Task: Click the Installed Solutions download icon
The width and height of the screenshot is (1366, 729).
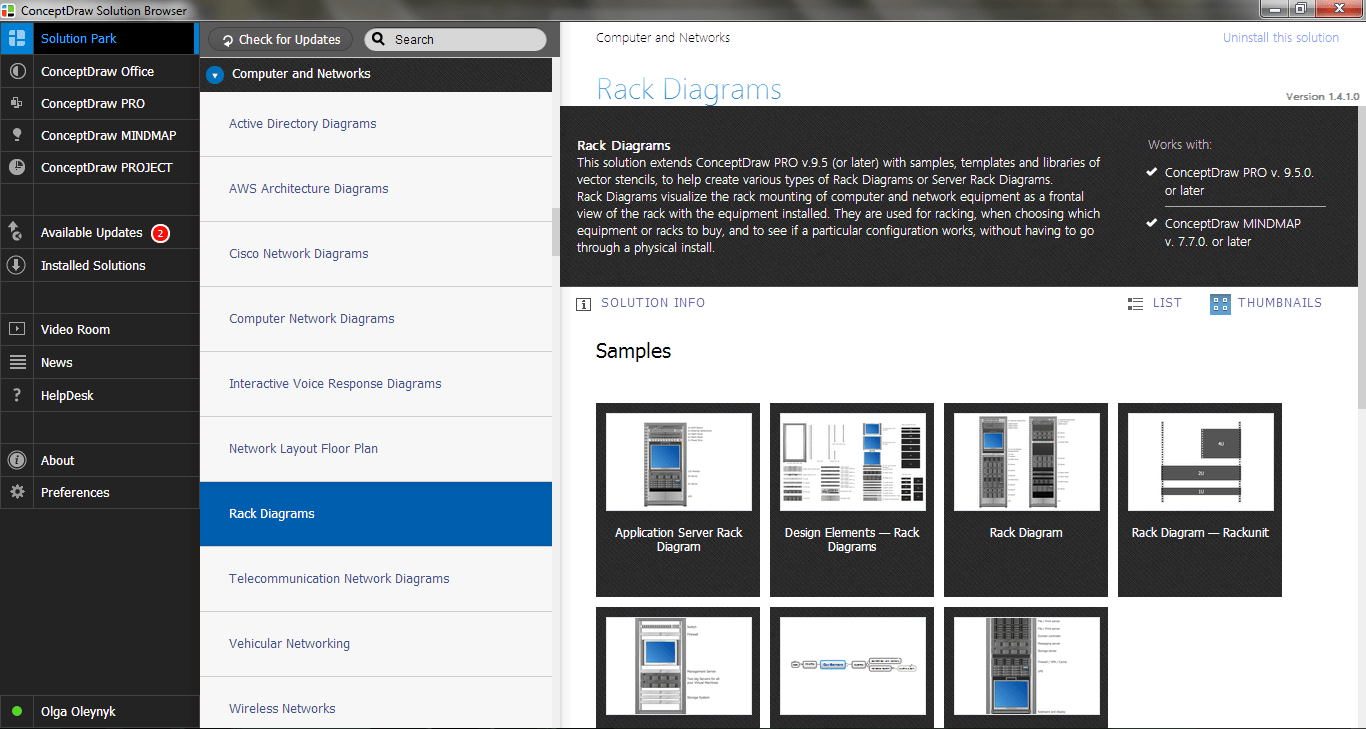Action: click(16, 265)
